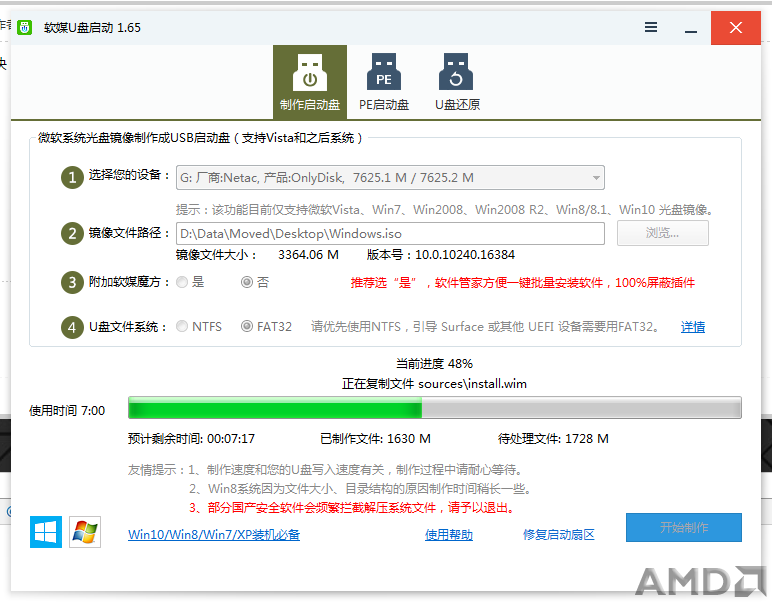Screen dimensions: 772x602
Task: Click the Windows 7 flag logo icon
Action: (x=85, y=532)
